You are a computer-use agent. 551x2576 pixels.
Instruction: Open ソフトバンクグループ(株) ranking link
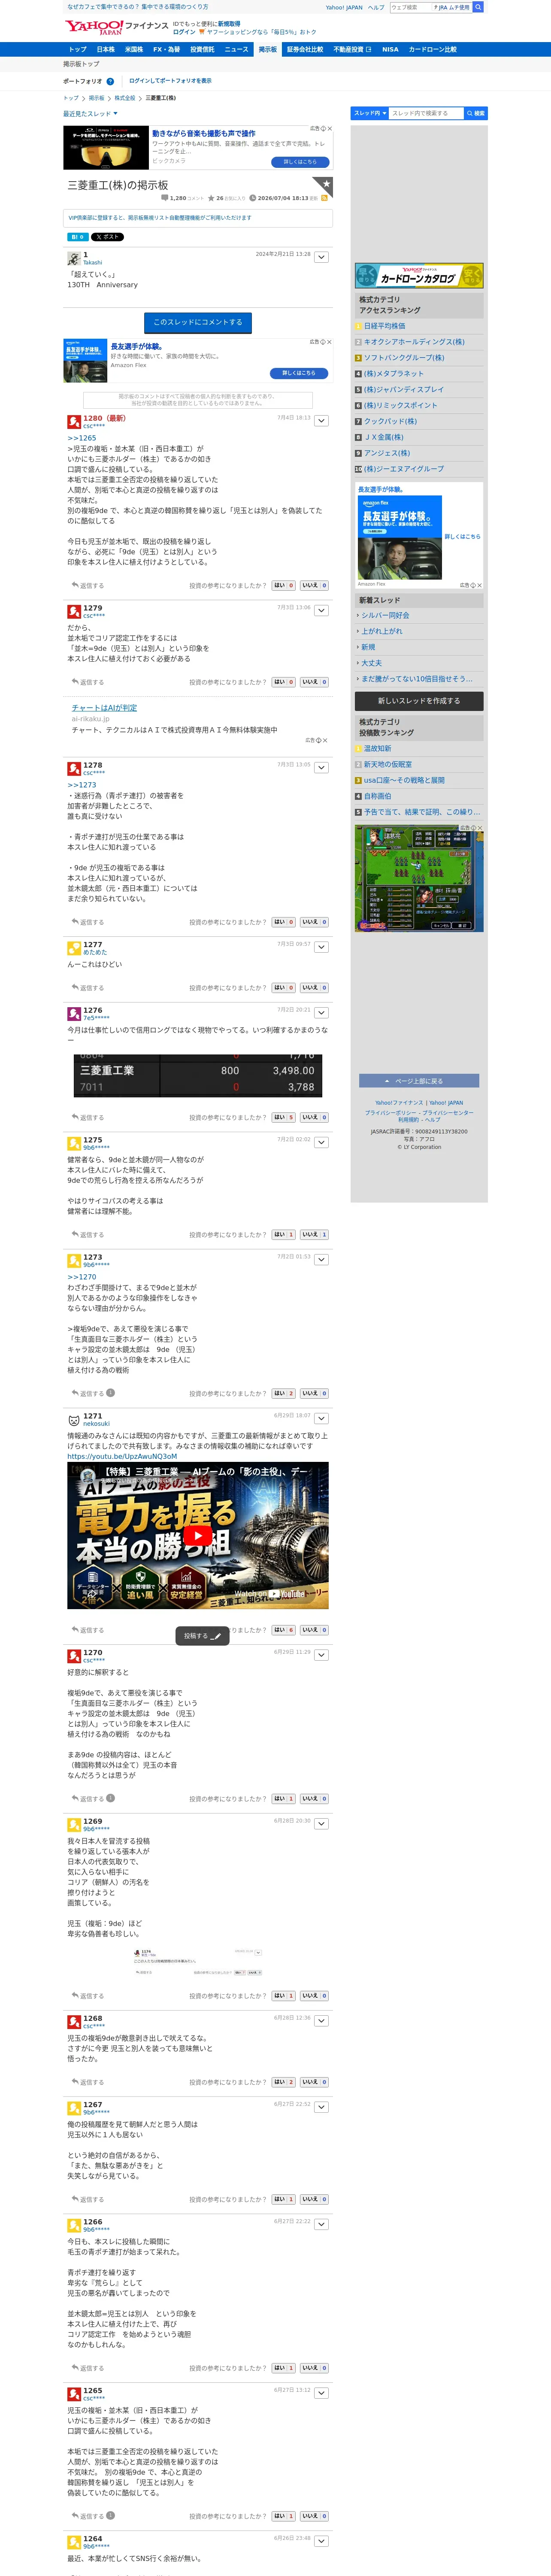(x=404, y=358)
